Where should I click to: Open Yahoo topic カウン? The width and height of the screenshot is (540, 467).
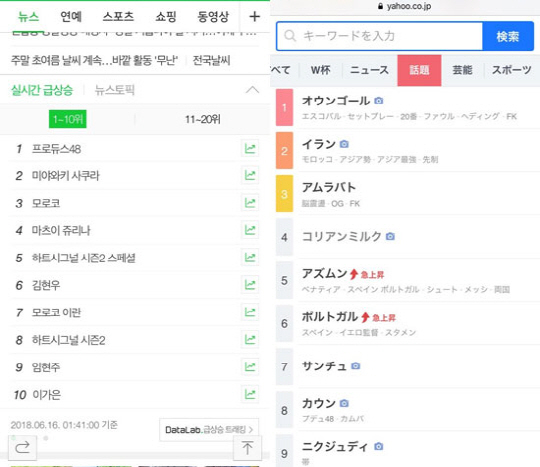pos(319,403)
